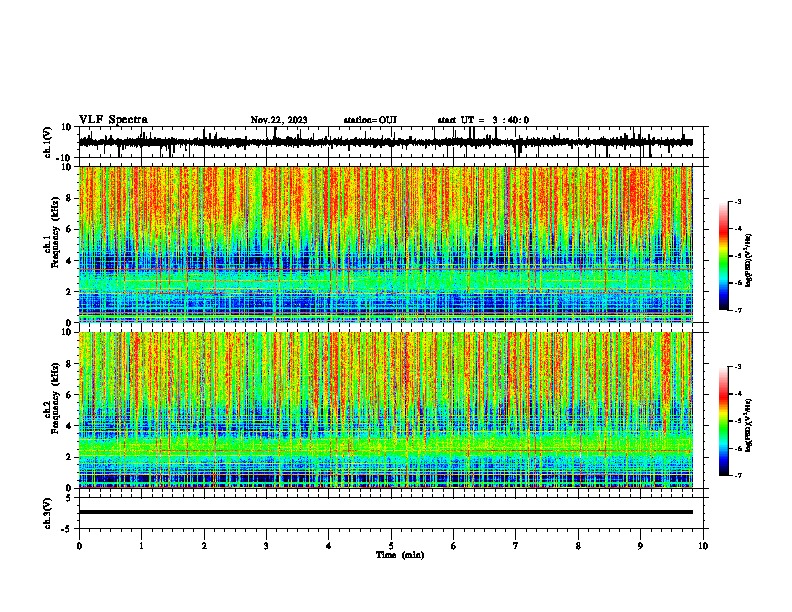
Task: Click the "-3" label on ch.1 color scale
Action: (x=737, y=201)
